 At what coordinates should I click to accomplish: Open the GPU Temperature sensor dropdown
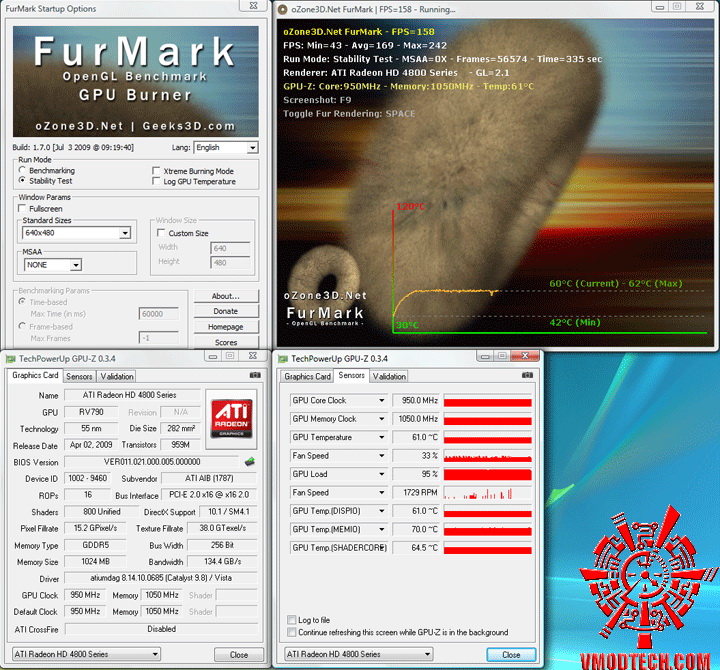[x=382, y=437]
